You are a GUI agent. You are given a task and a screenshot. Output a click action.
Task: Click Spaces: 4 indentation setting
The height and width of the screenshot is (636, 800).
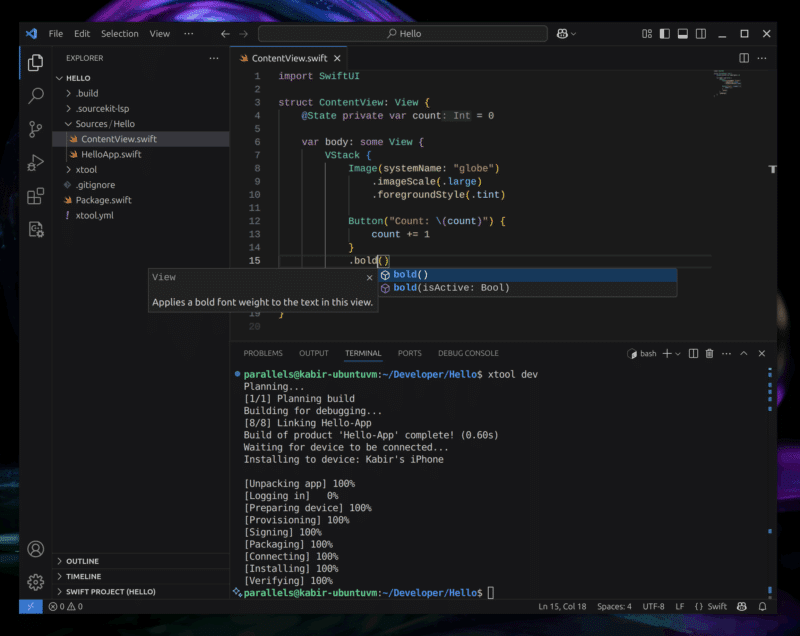tap(614, 606)
